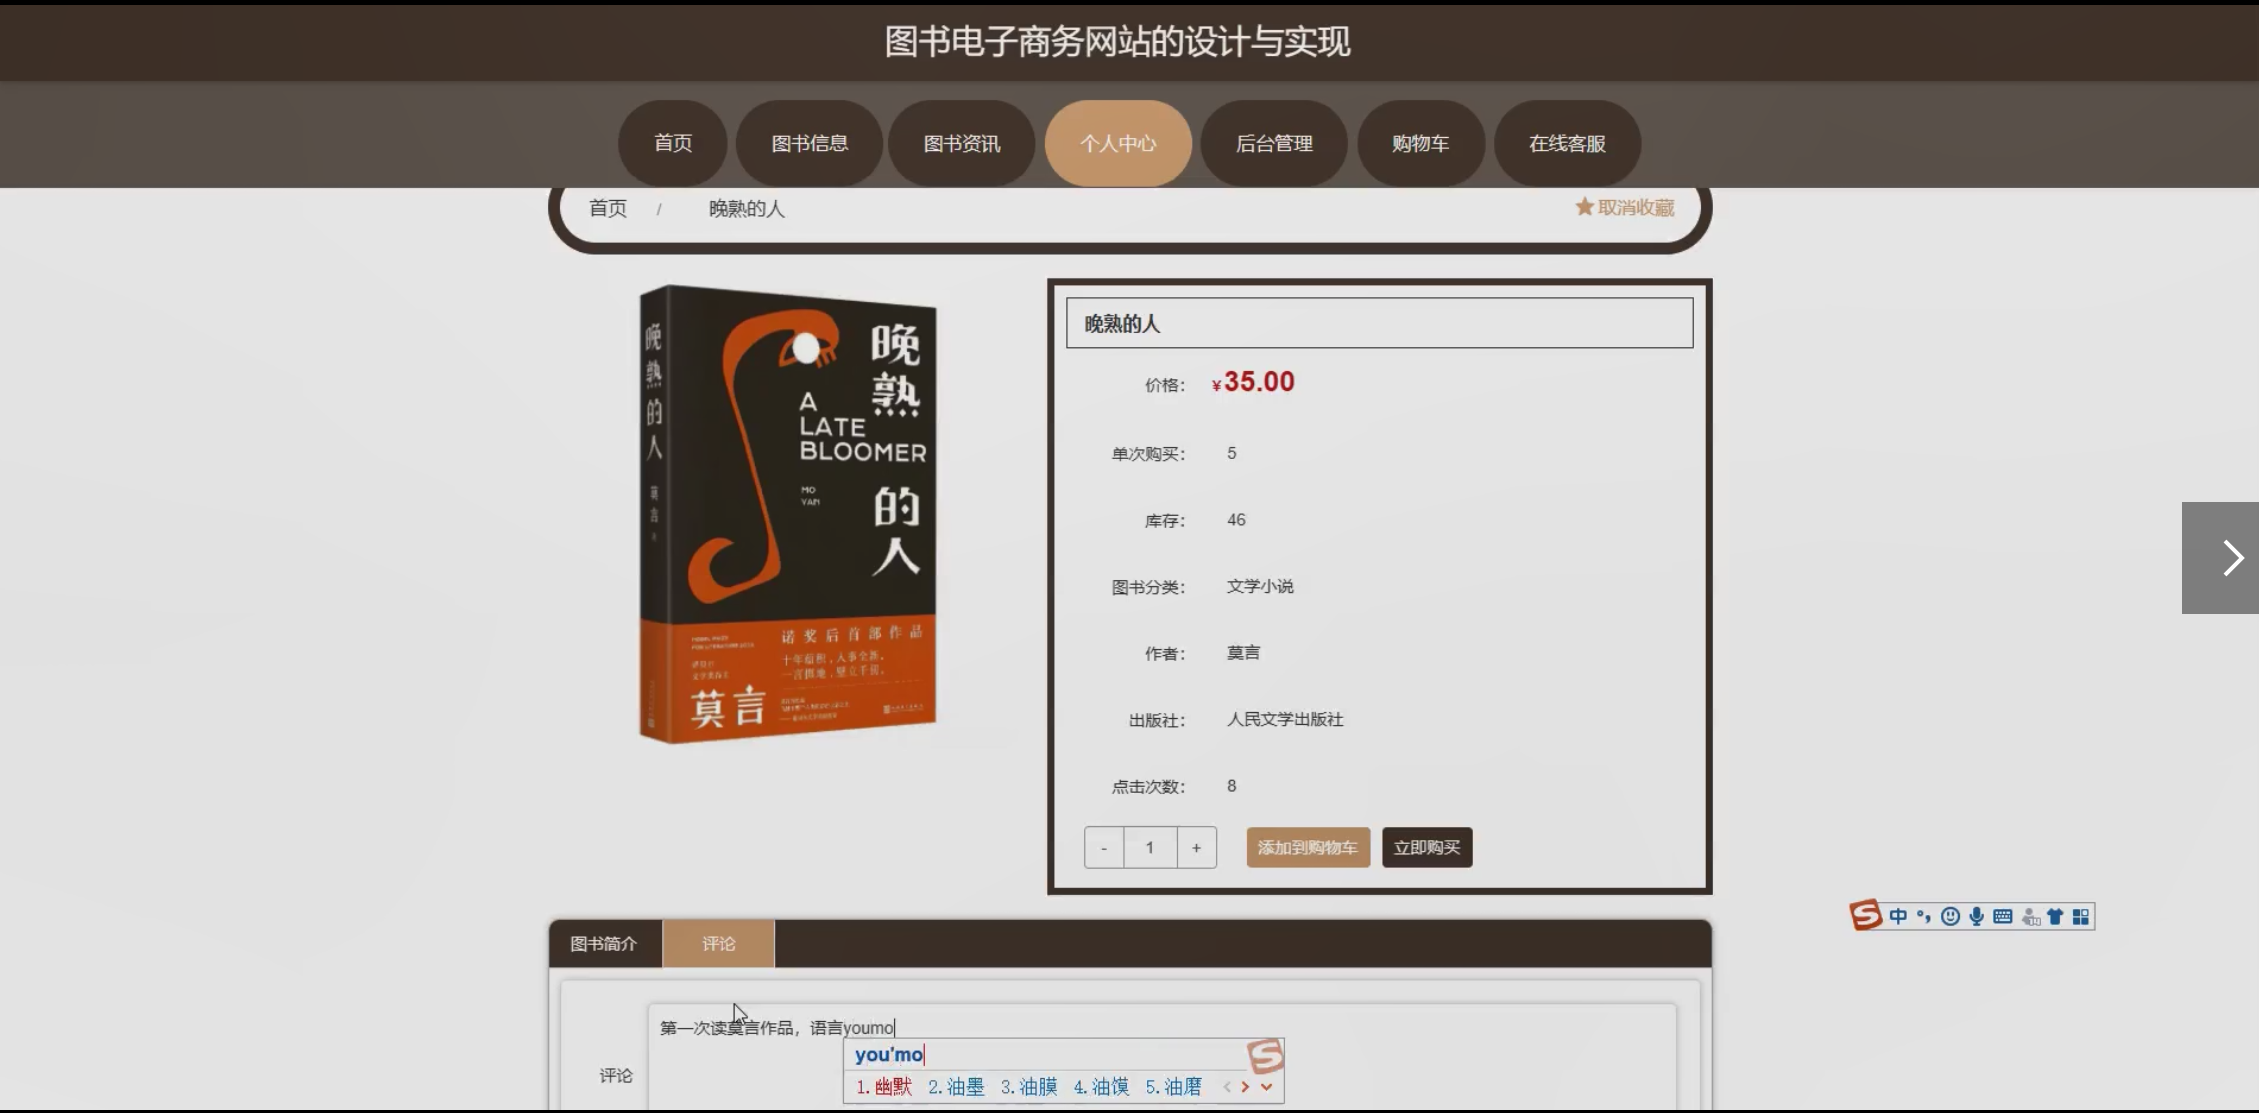Click the stock value 46

pyautogui.click(x=1236, y=520)
